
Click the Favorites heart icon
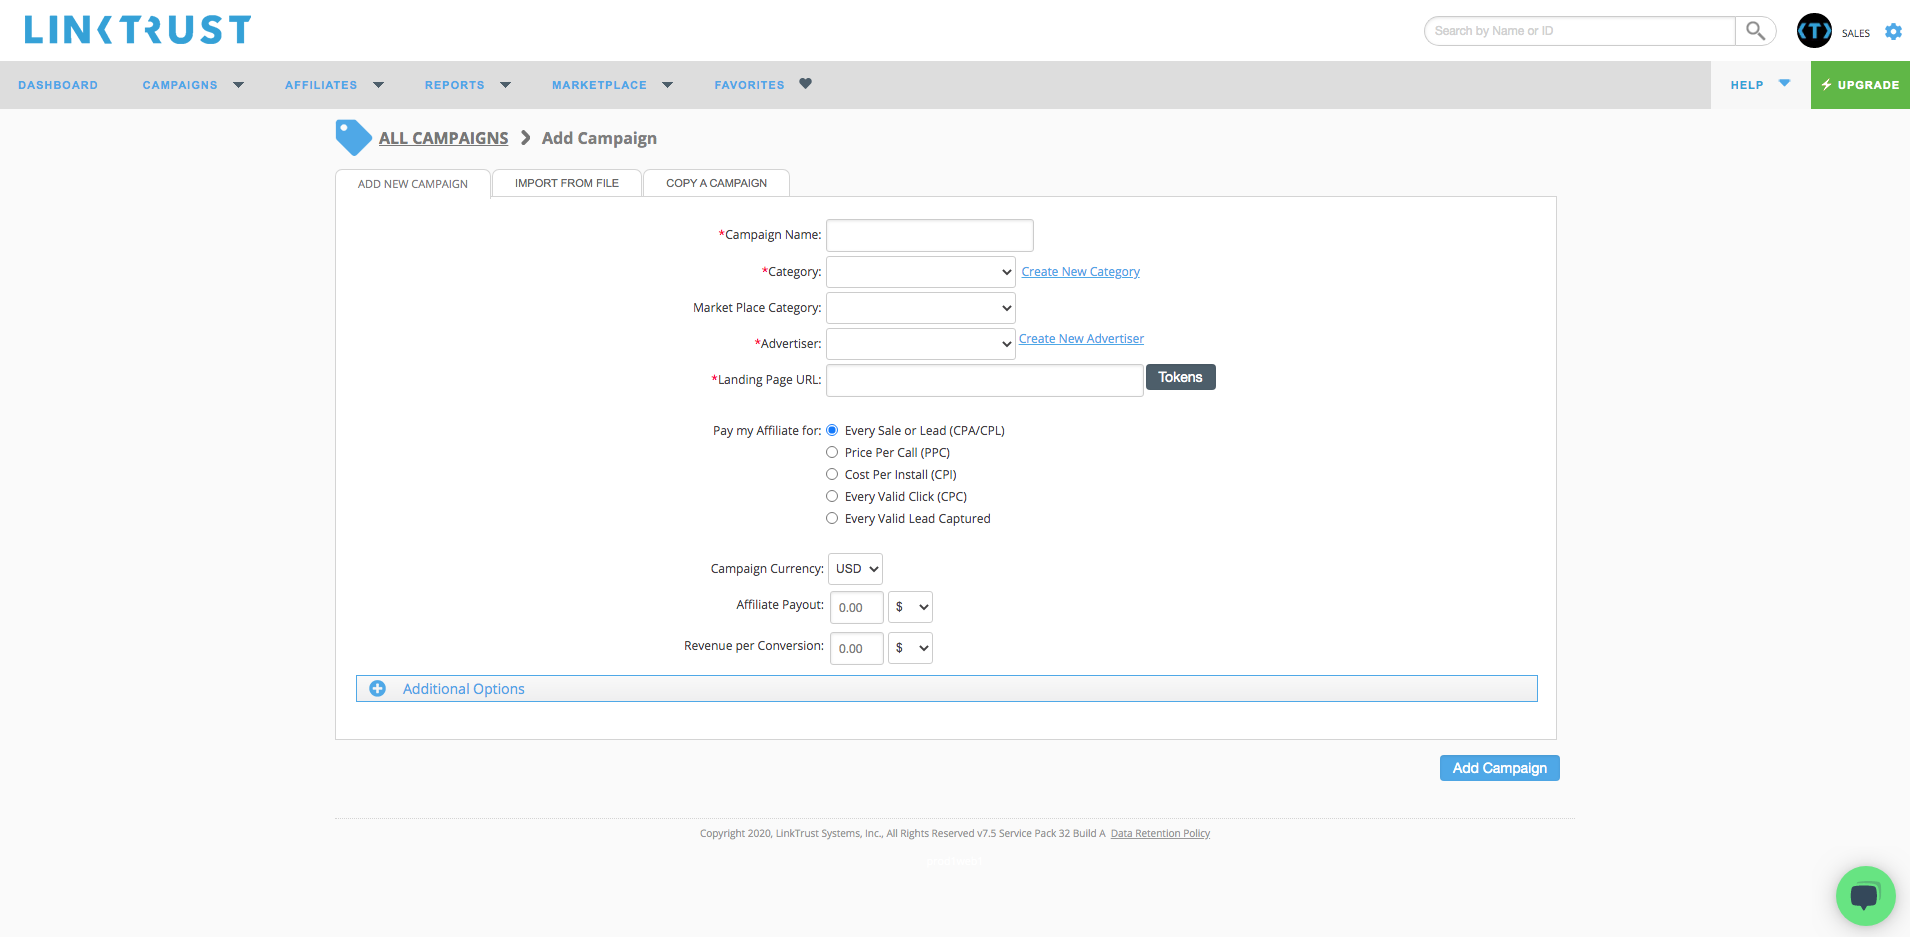pos(805,84)
